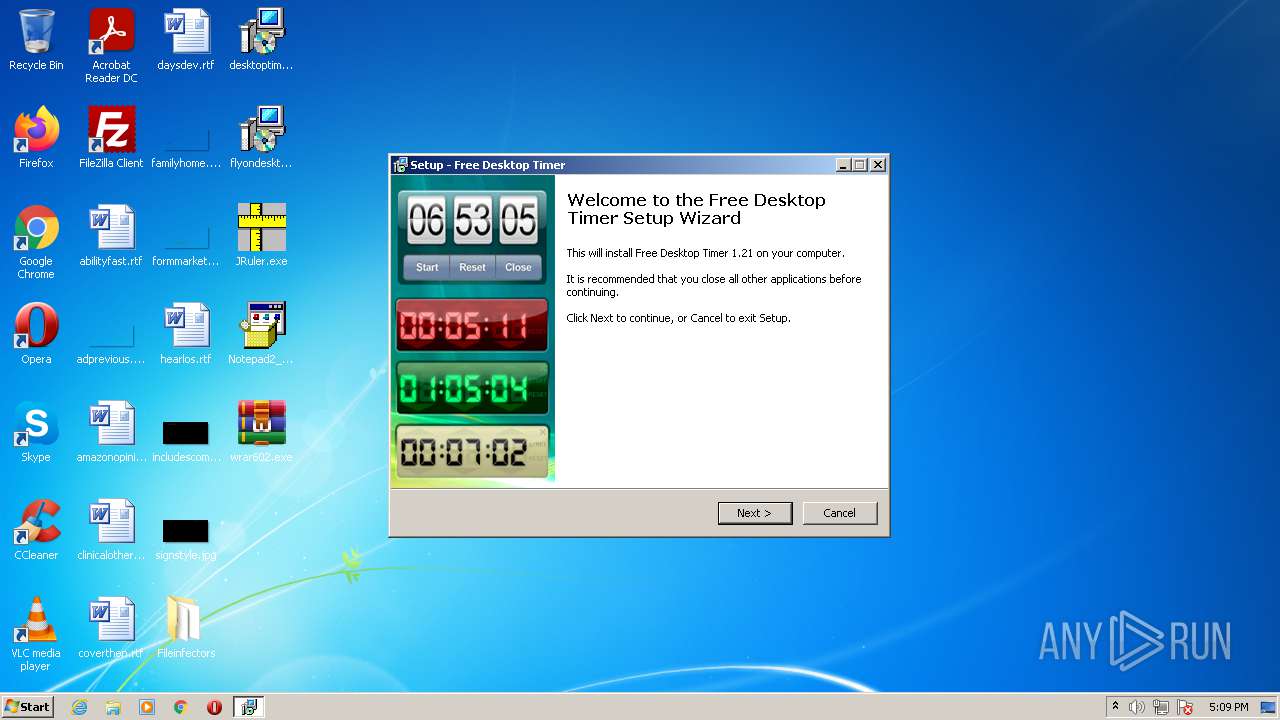Click the 5:09 PM taskbar clock
The image size is (1280, 720).
pyautogui.click(x=1229, y=707)
